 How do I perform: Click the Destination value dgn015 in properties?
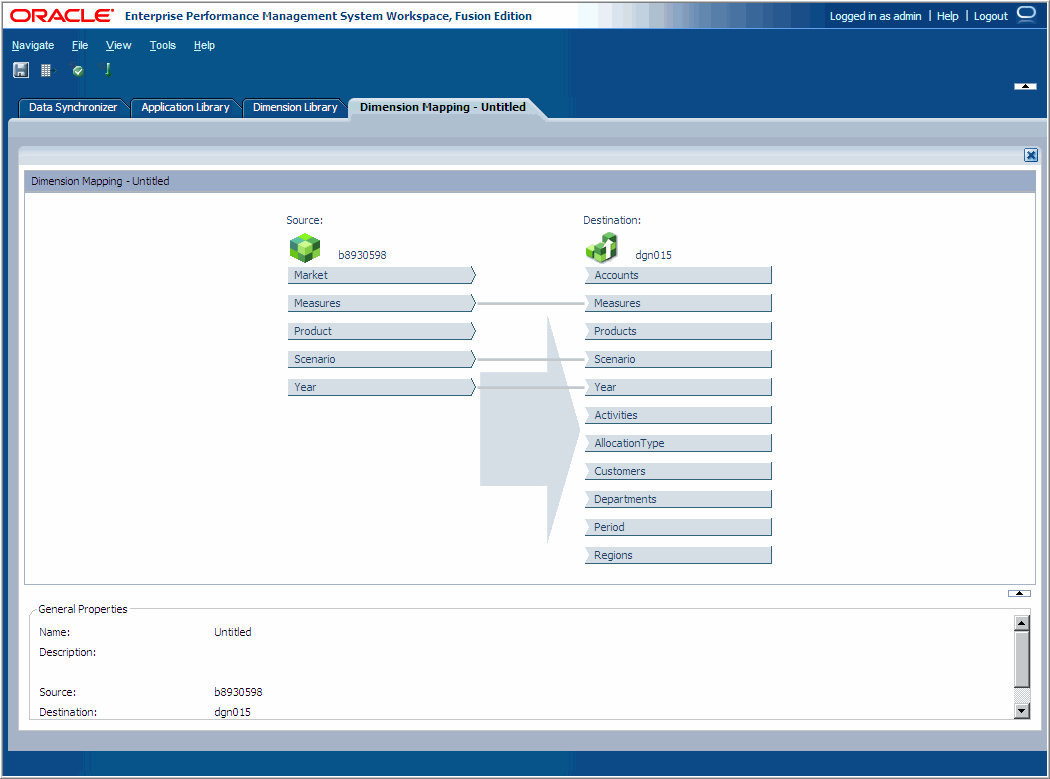[232, 713]
